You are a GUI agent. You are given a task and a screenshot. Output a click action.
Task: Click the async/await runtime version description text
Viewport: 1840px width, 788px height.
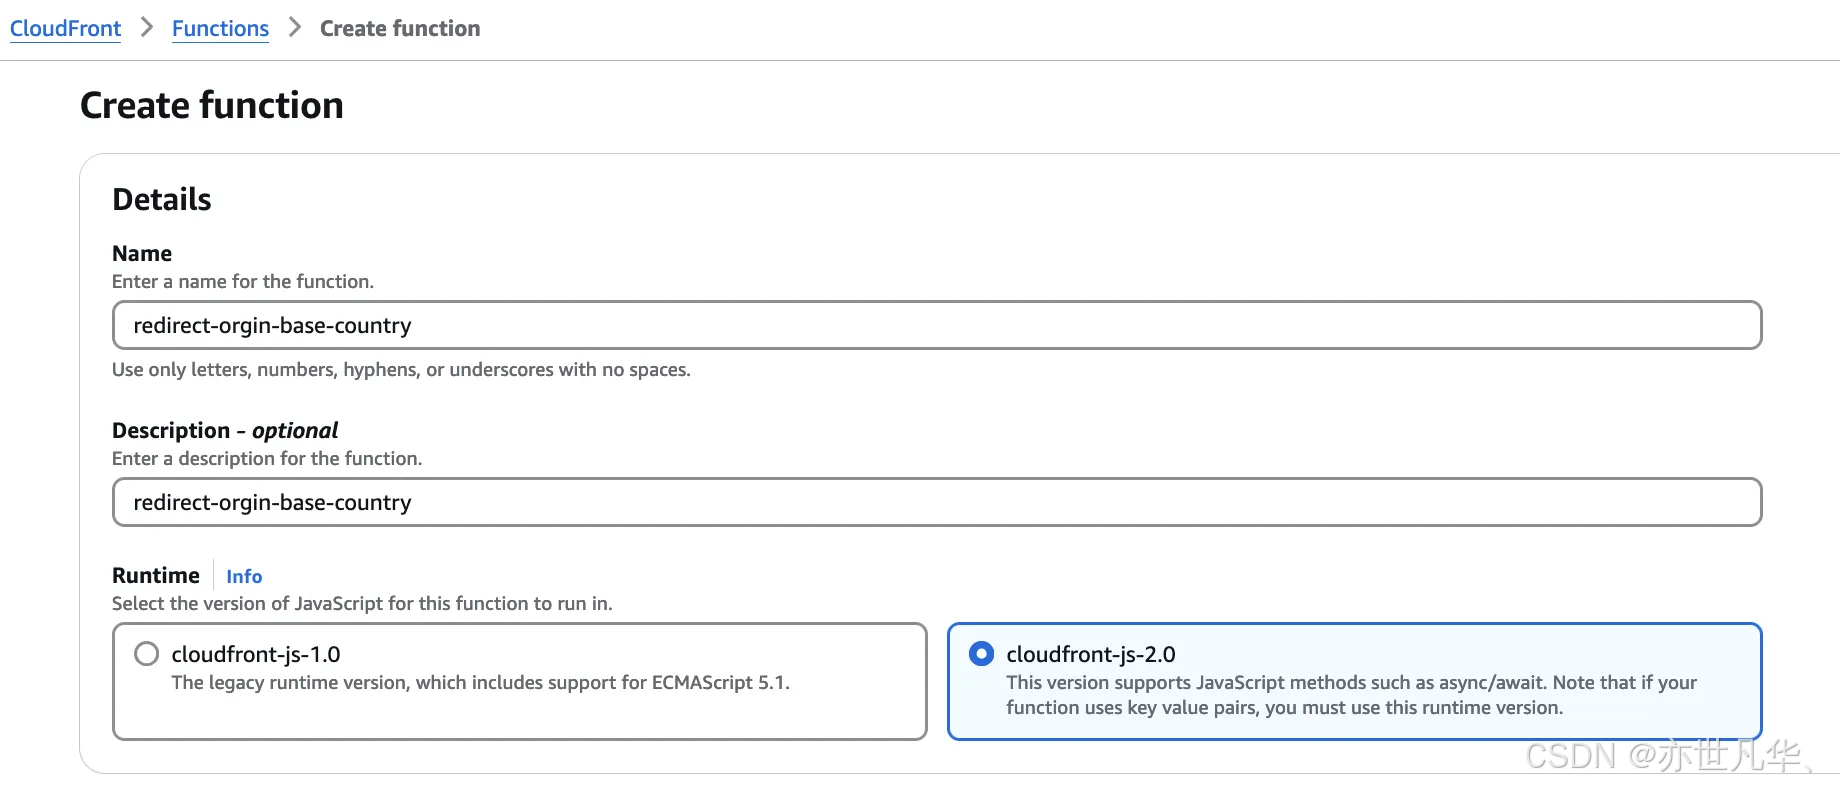tap(1351, 695)
